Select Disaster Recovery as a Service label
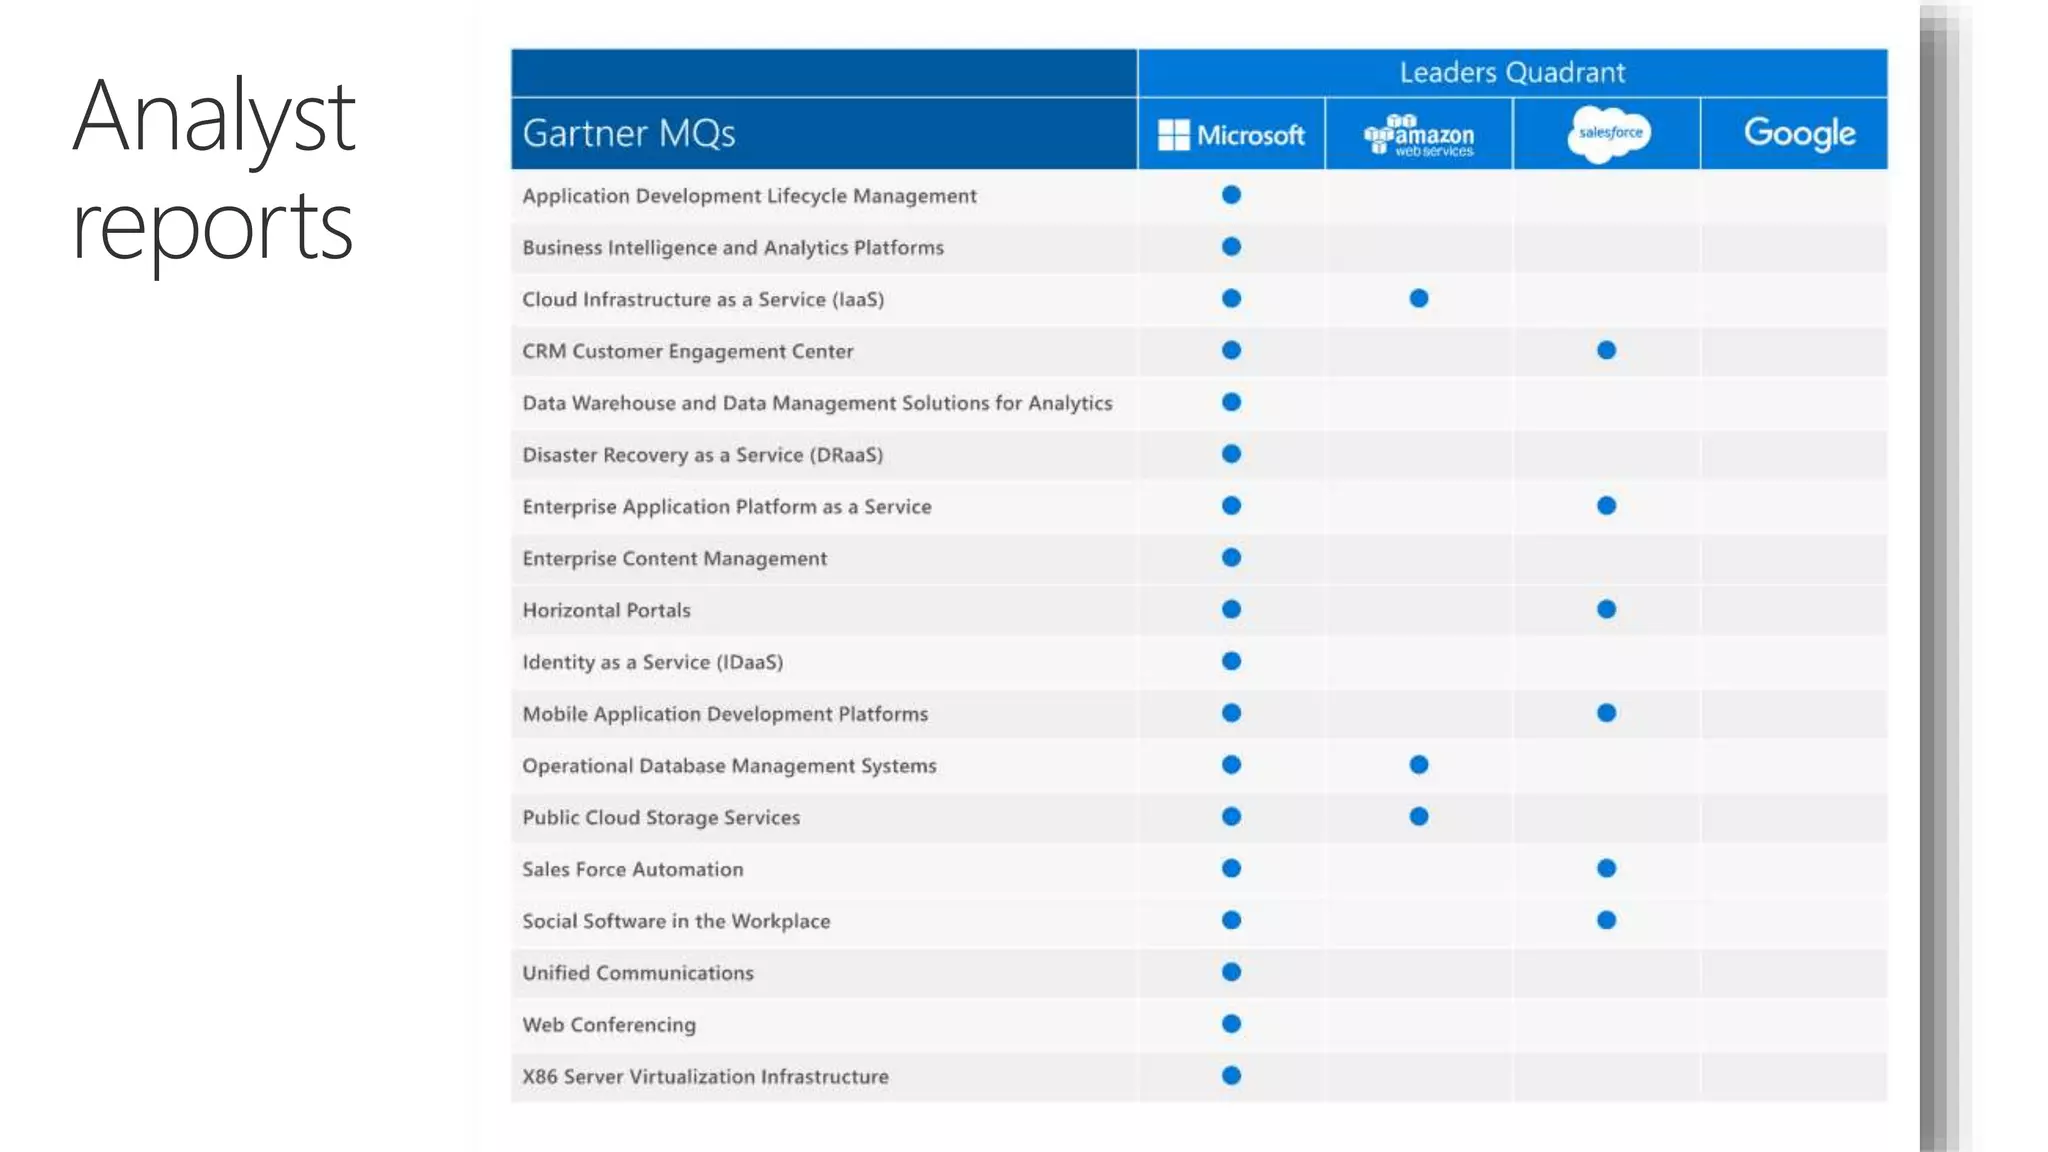This screenshot has height=1152, width=2048. [702, 455]
